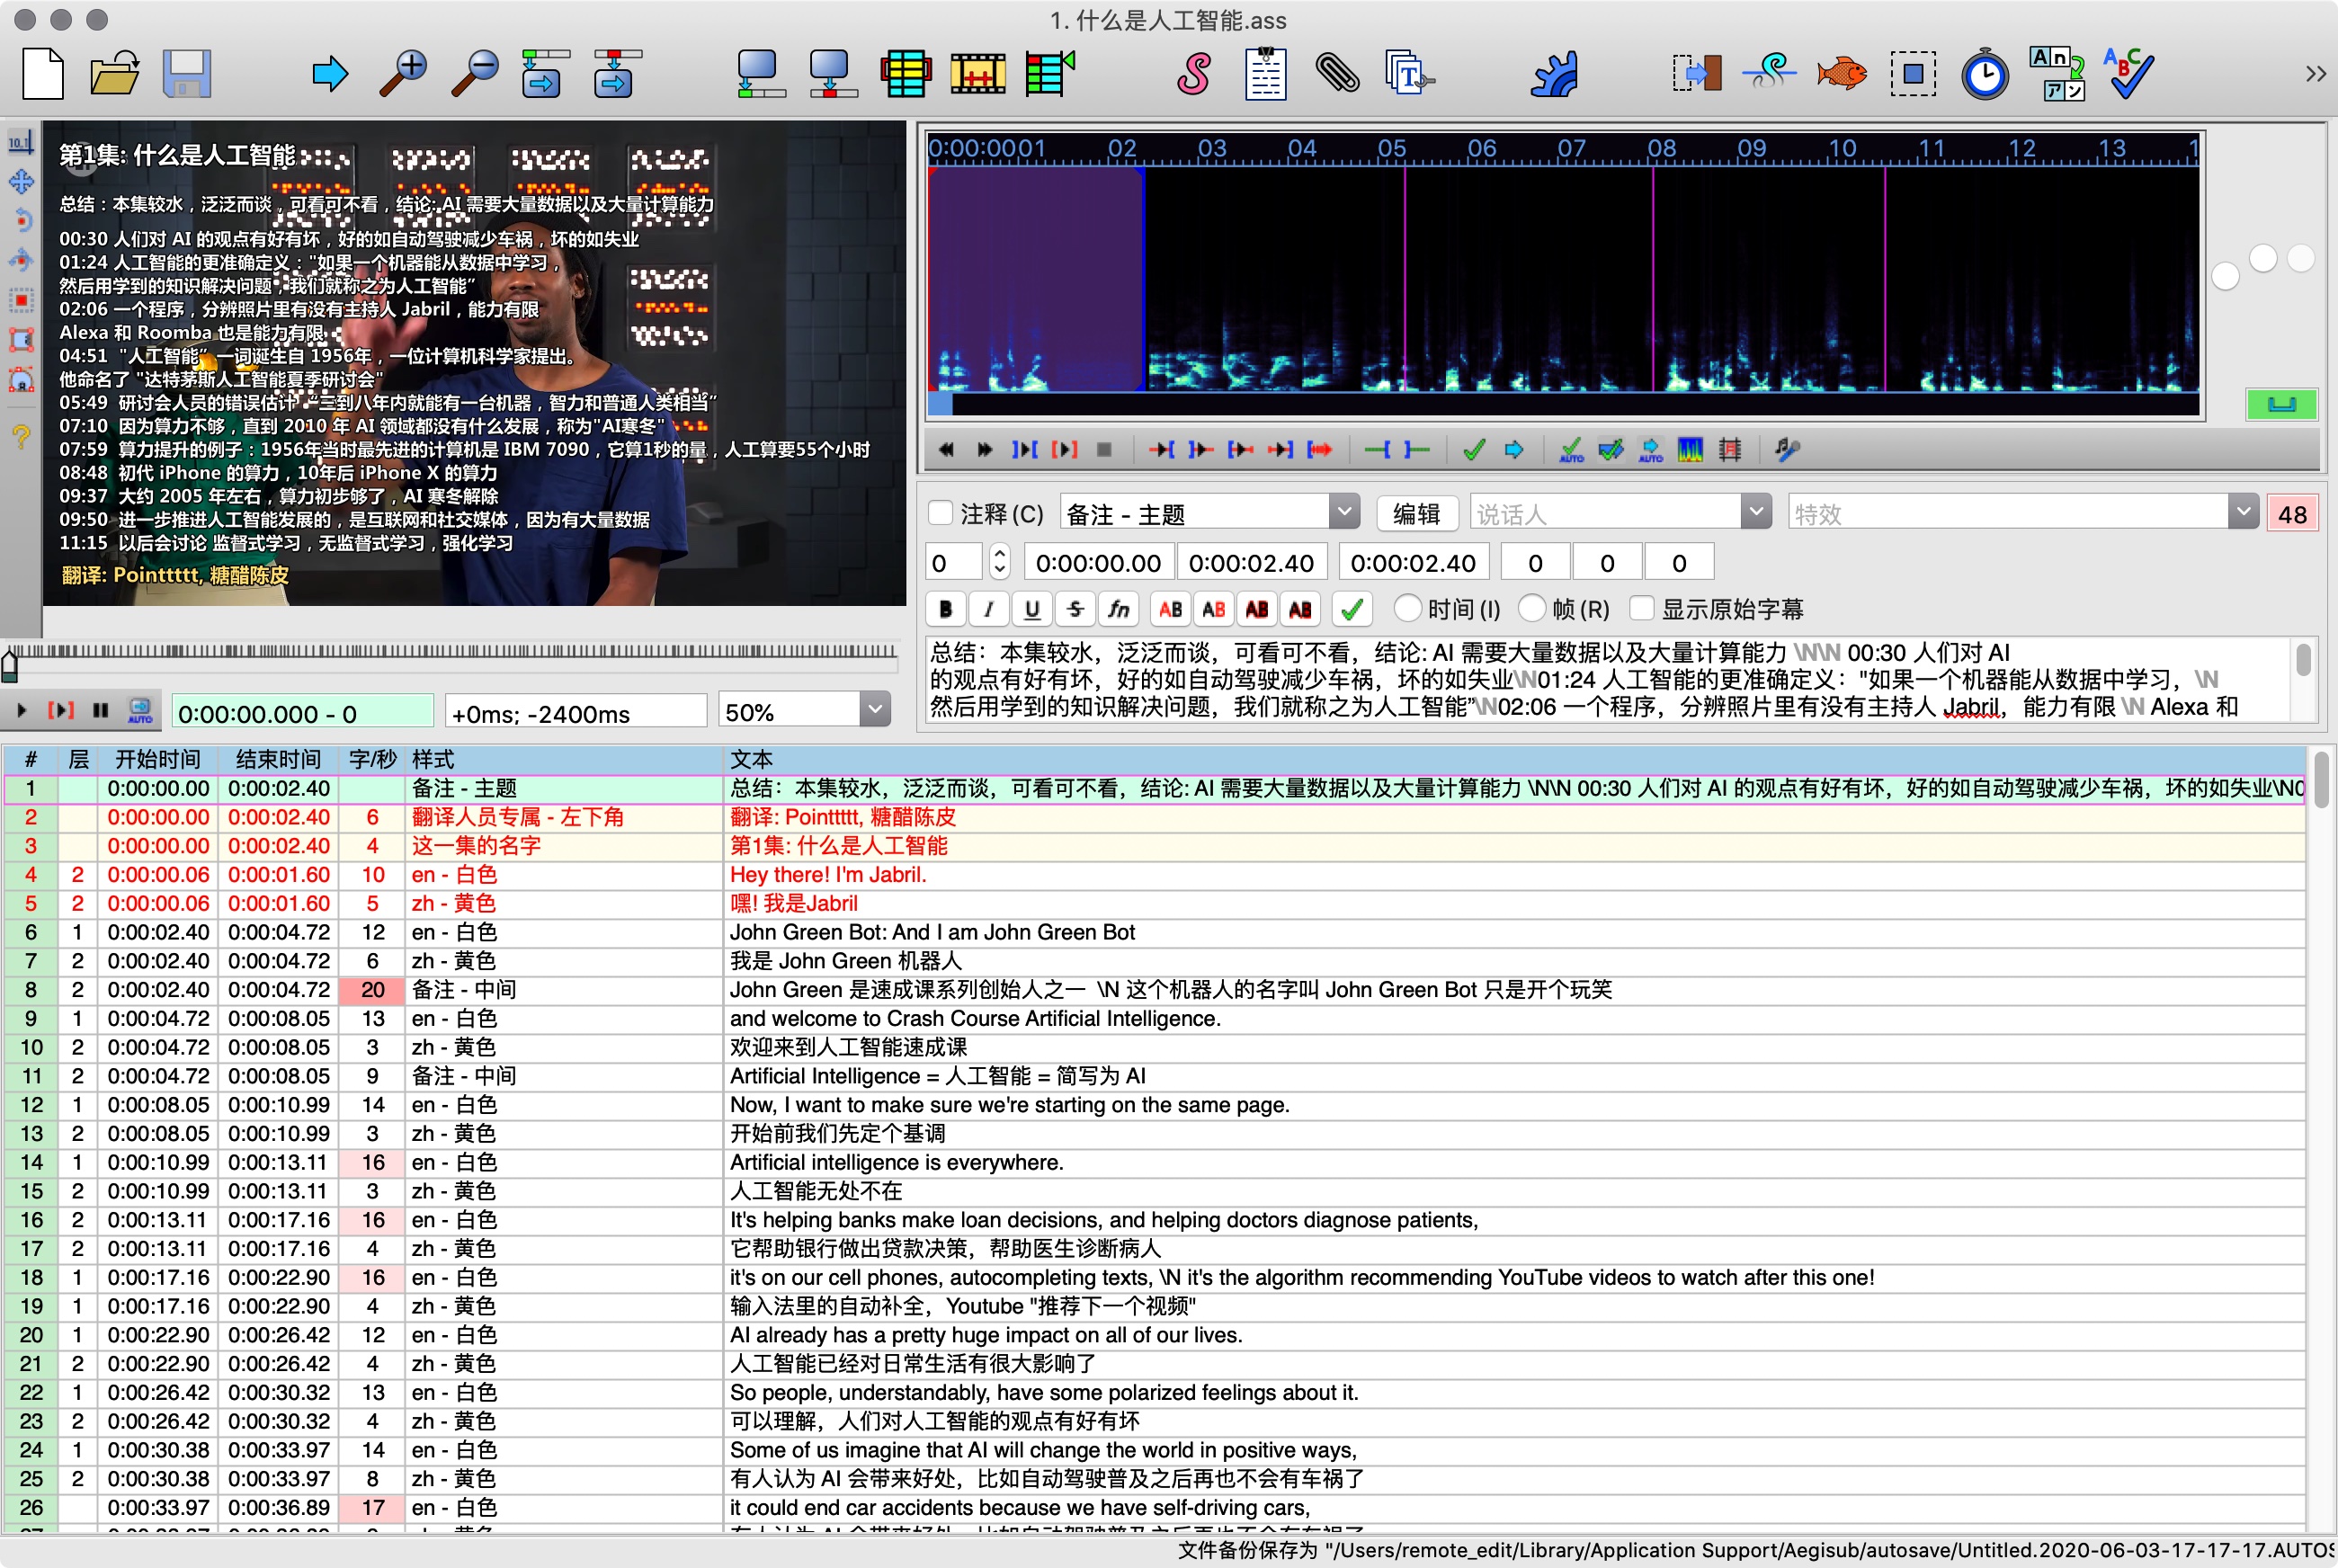Click the layer number stepper arrows
The height and width of the screenshot is (1568, 2338).
click(x=999, y=562)
